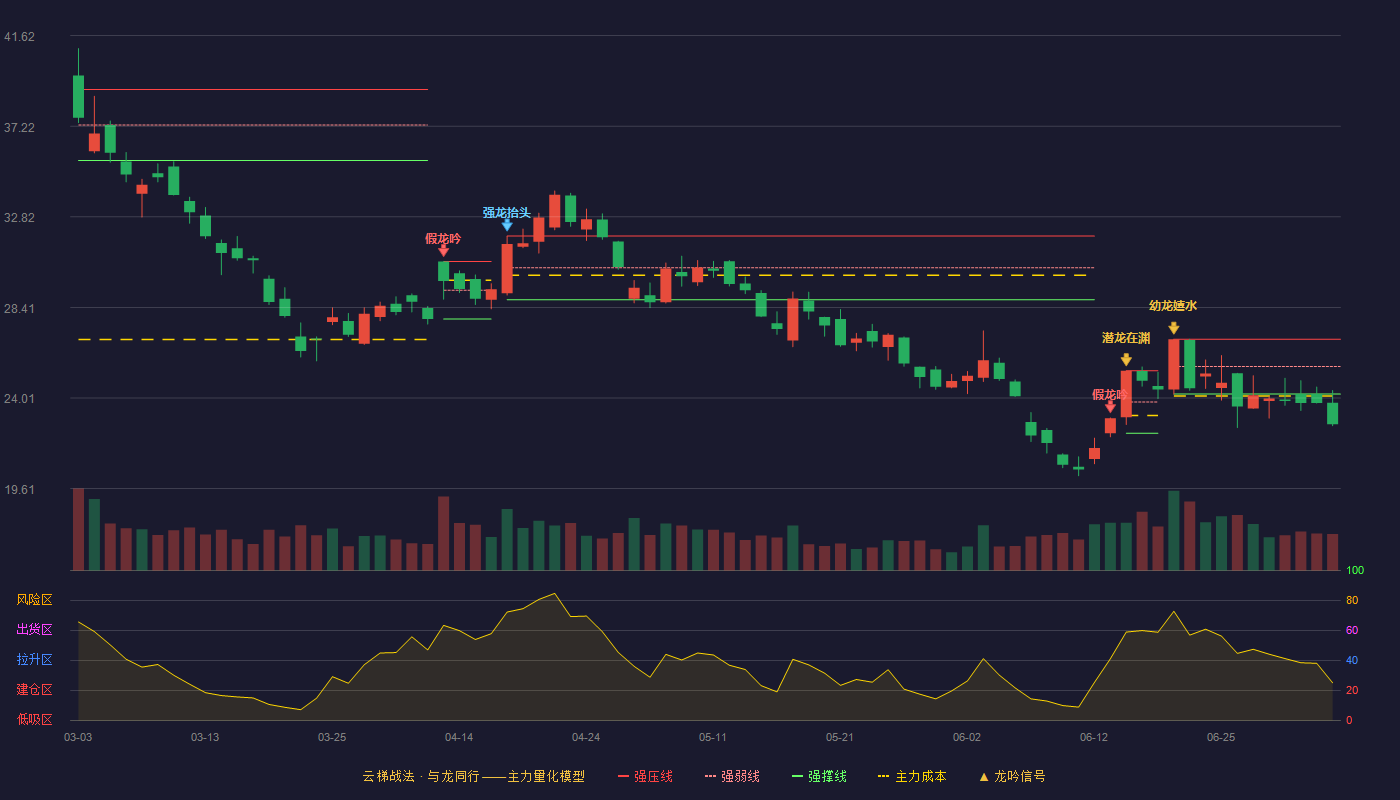
Task: Toggle the 强撑线 green legend entry
Action: point(819,776)
